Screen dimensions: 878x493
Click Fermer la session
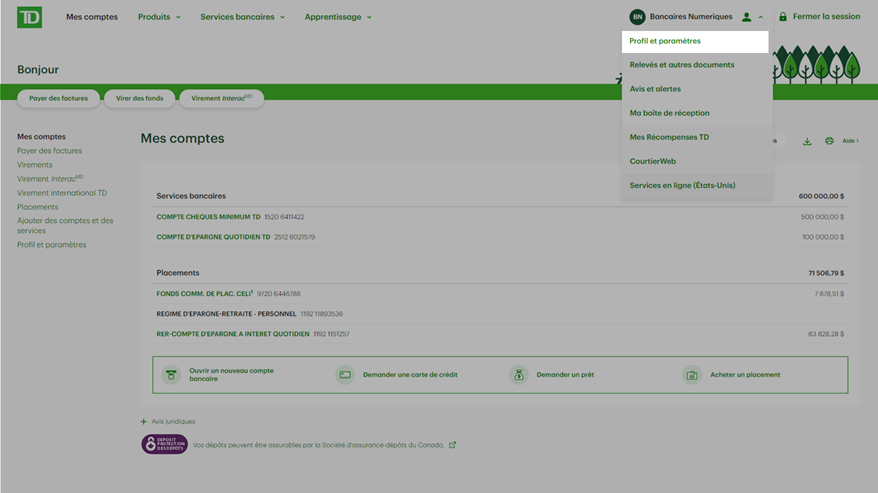tap(826, 17)
